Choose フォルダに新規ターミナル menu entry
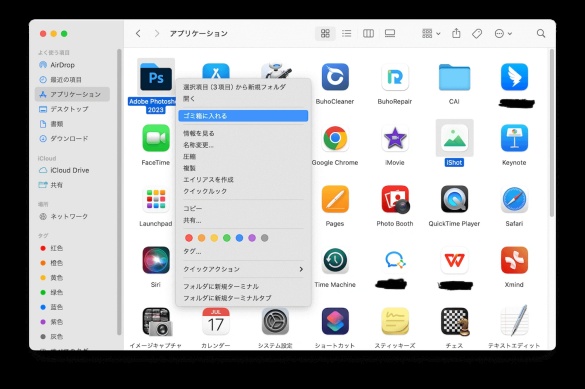This screenshot has width=585, height=389. coord(243,286)
